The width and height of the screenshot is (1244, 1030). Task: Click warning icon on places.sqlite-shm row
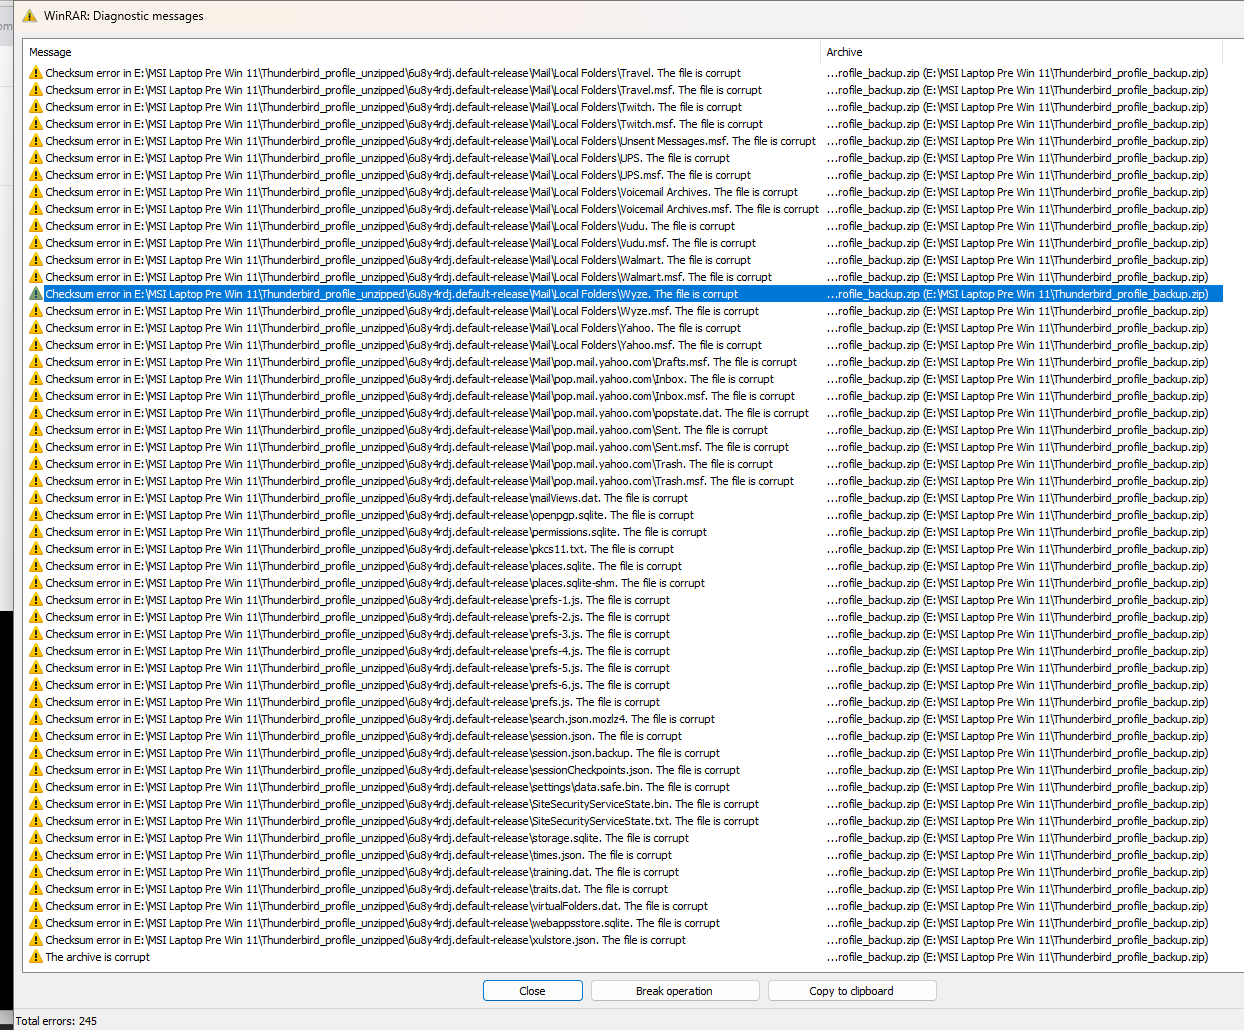tap(36, 583)
